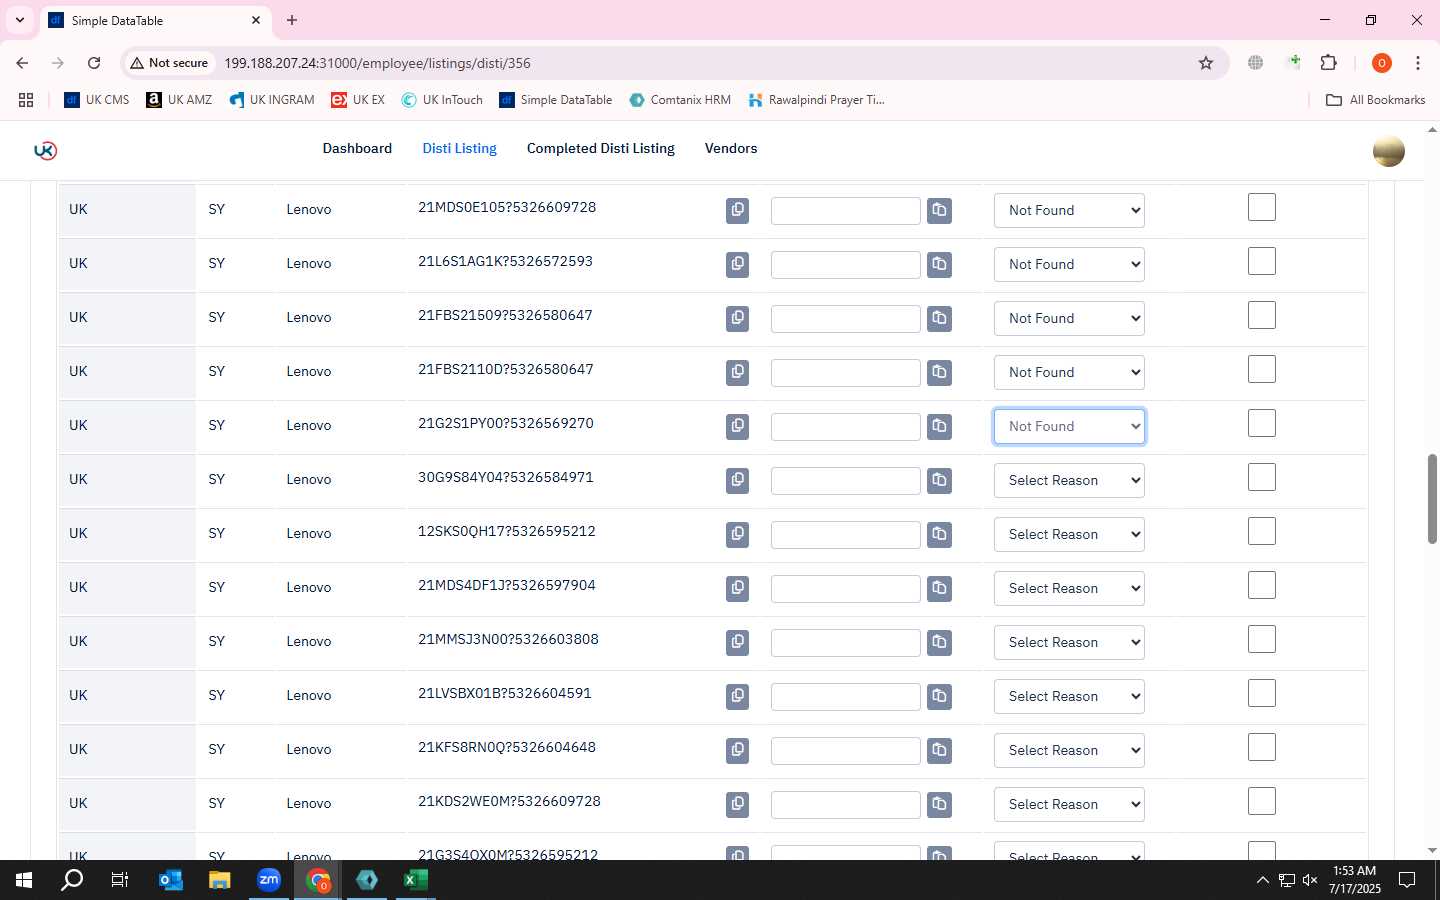Copy SKU icon for 21MDS0E105?5326609728 row

click(737, 210)
